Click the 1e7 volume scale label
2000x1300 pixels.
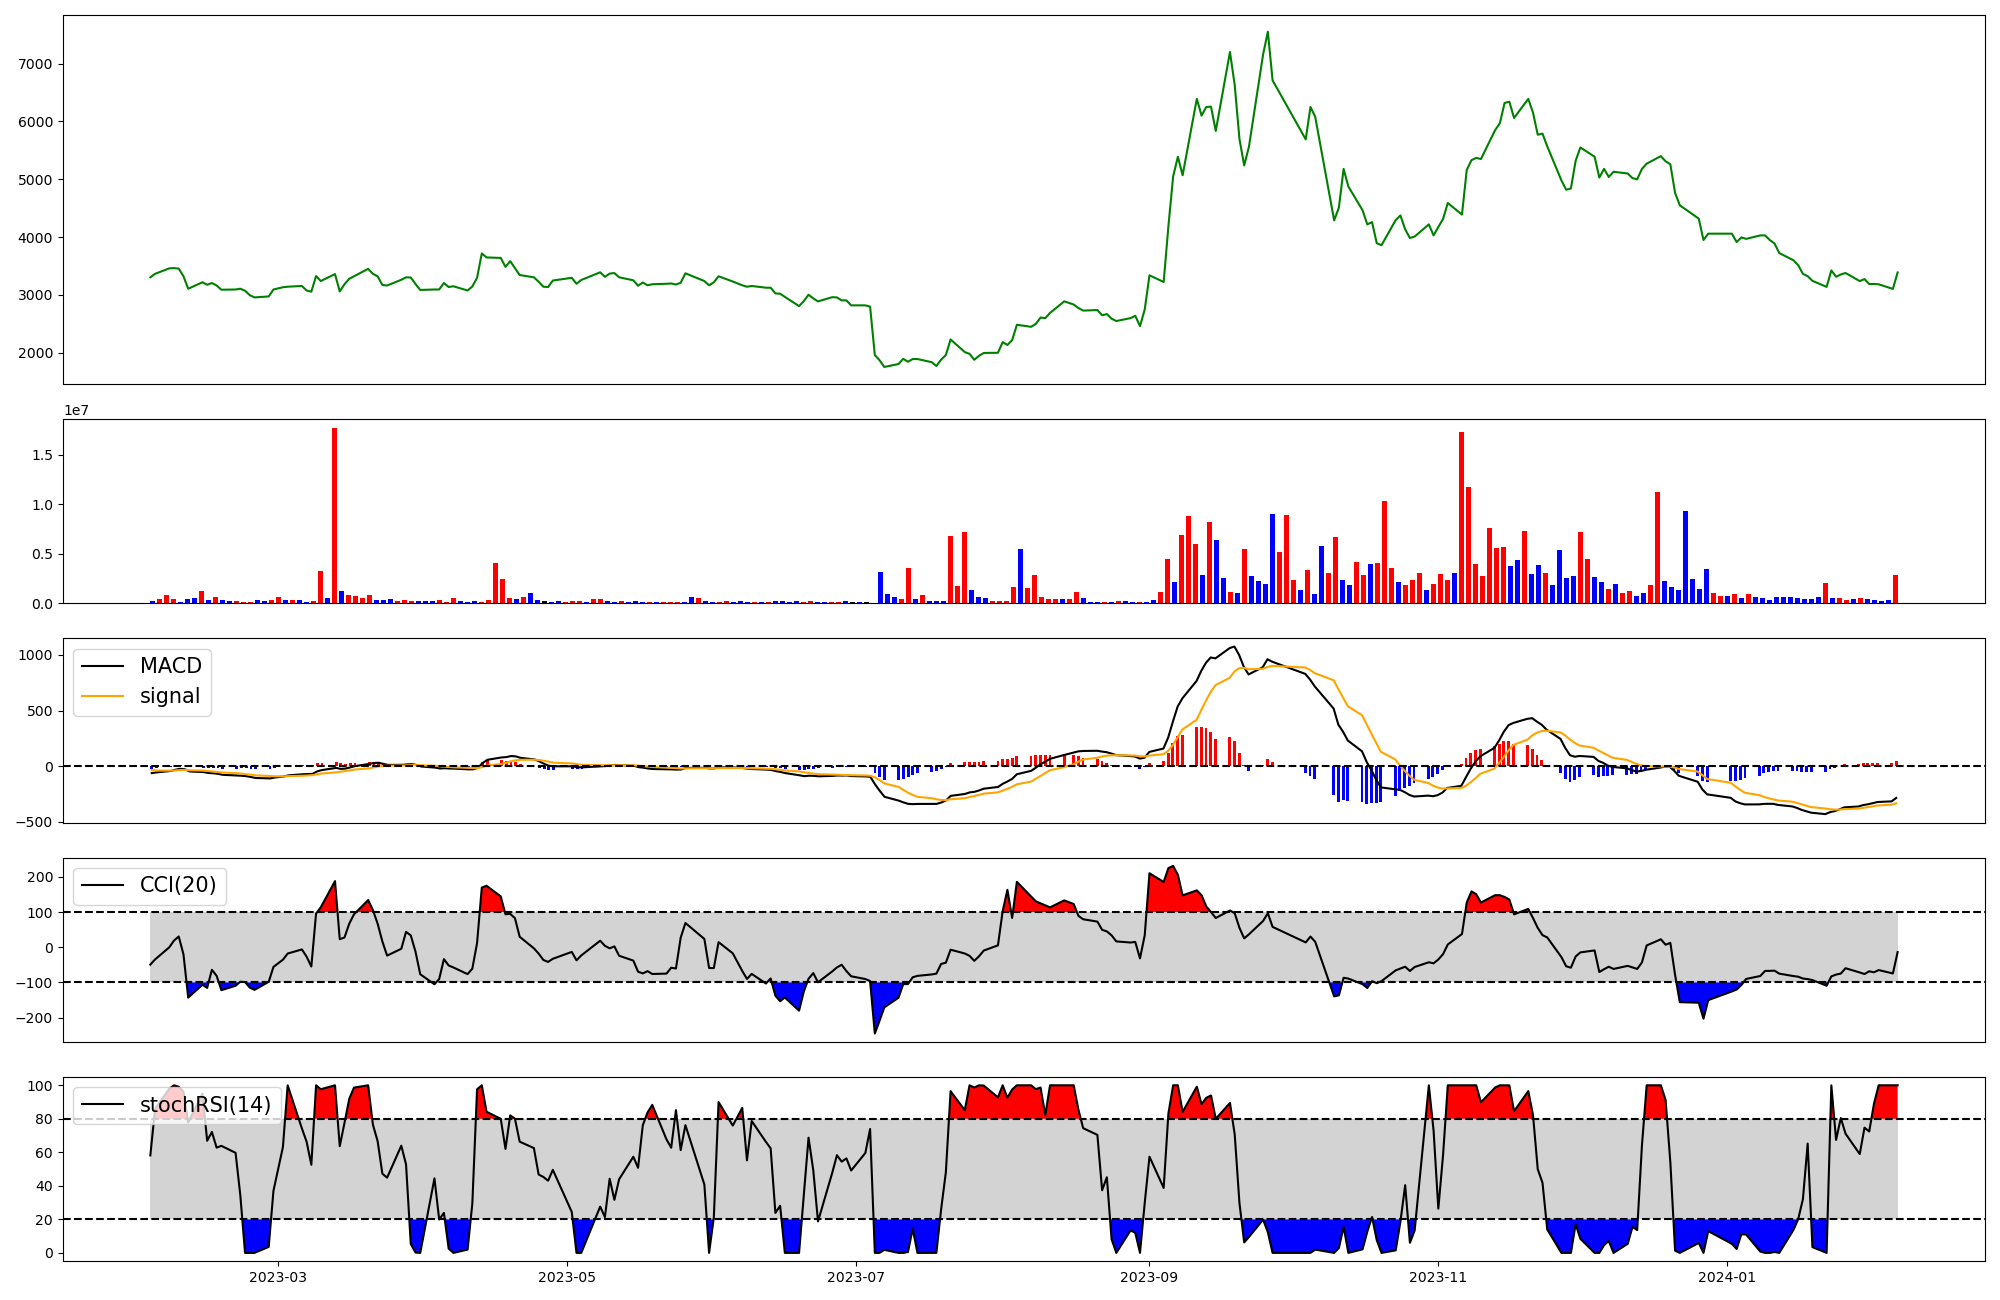pos(77,411)
